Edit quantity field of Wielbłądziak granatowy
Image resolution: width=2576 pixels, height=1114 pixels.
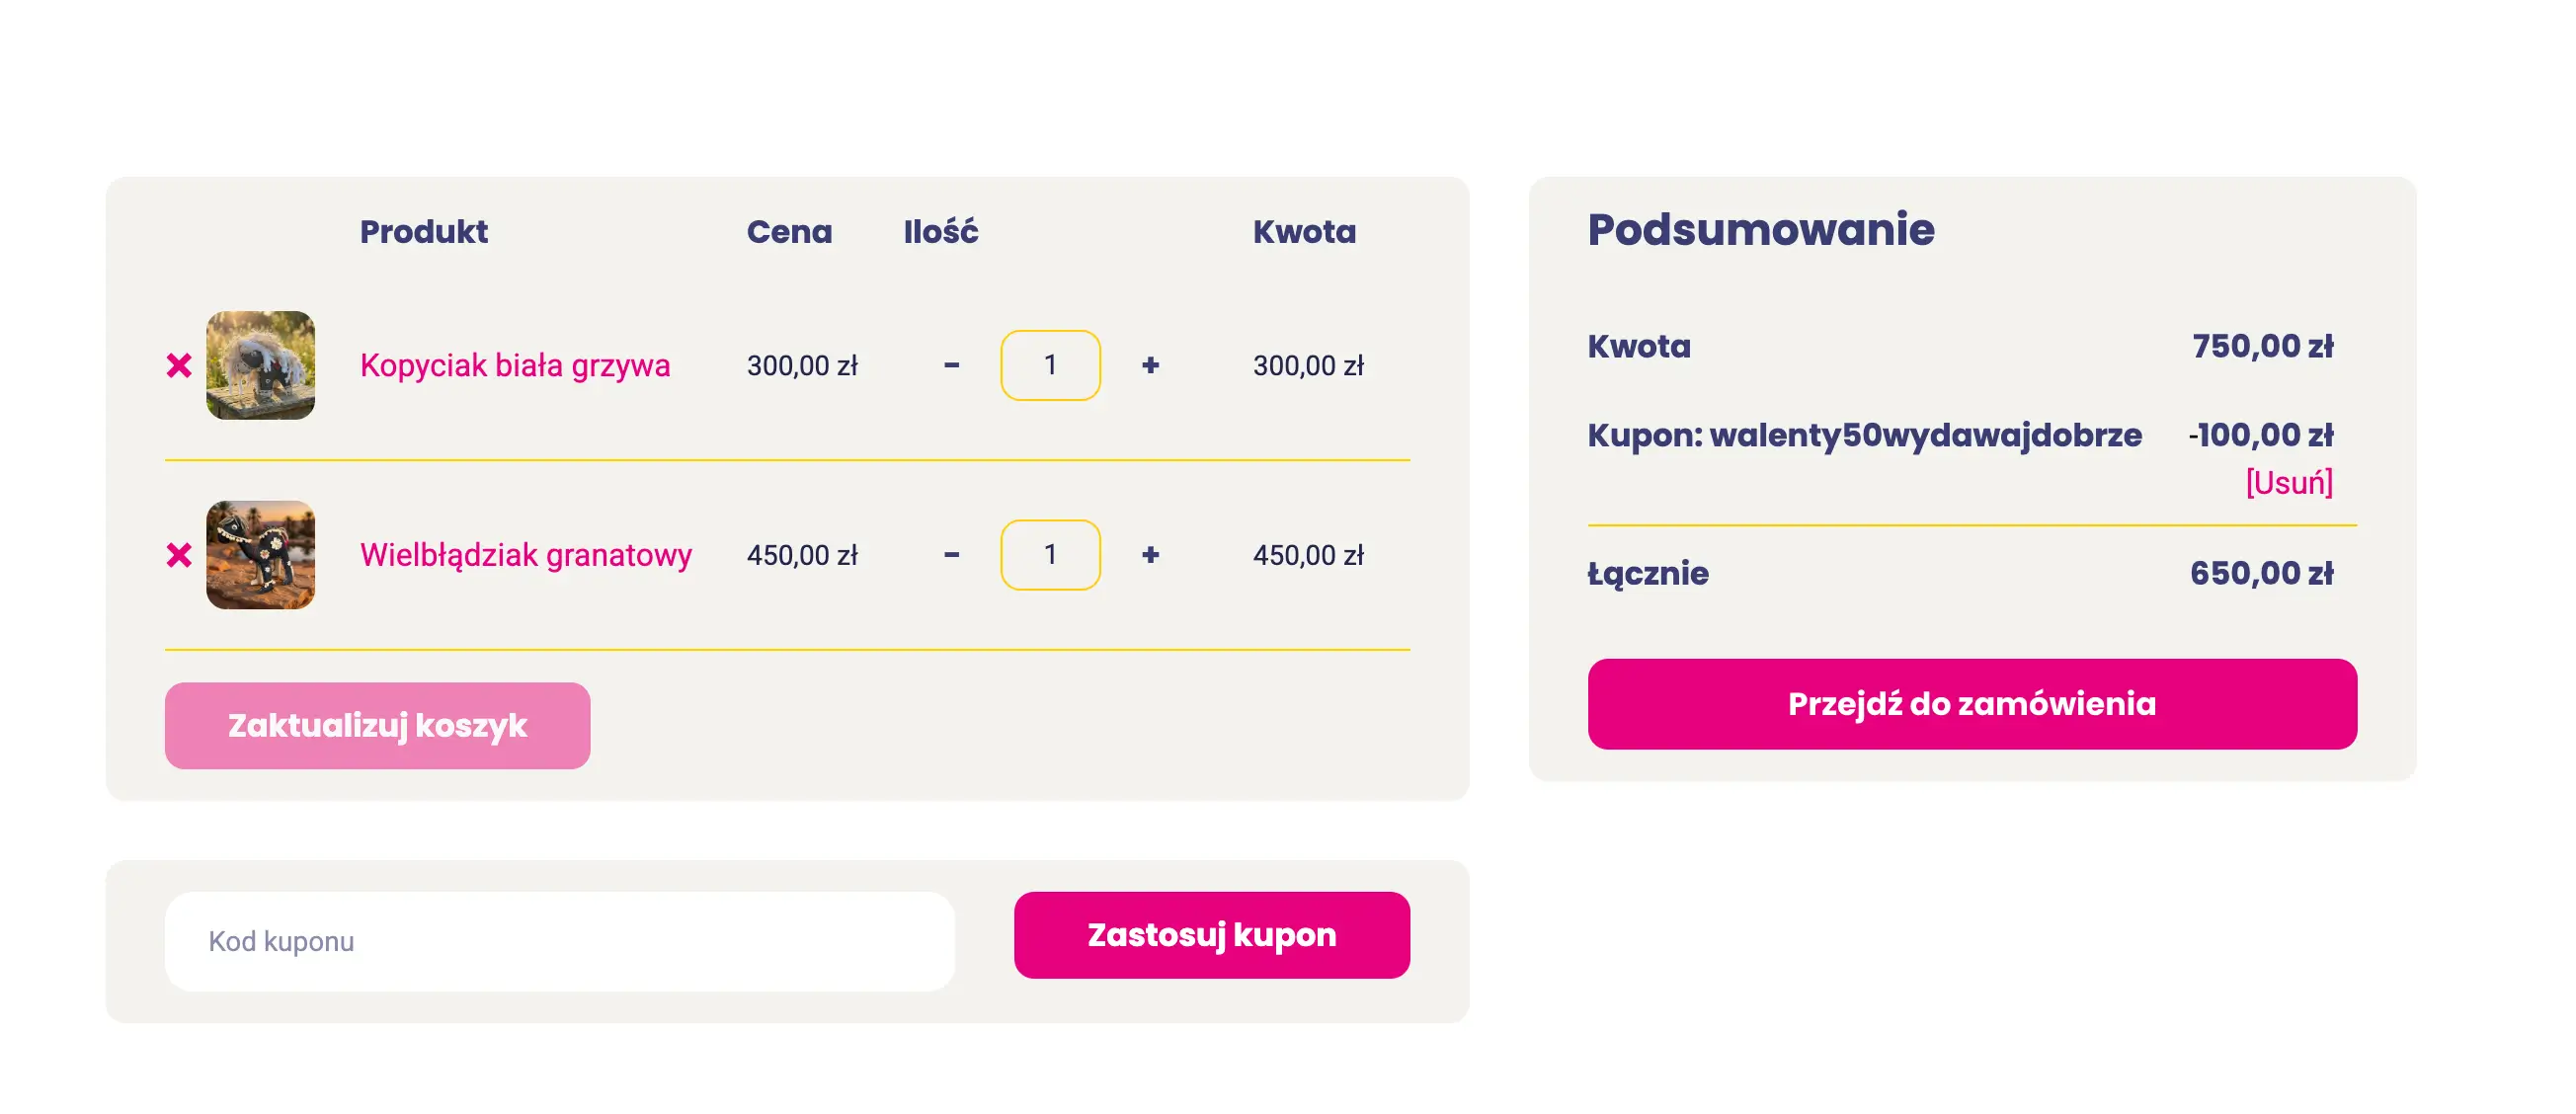pos(1050,555)
